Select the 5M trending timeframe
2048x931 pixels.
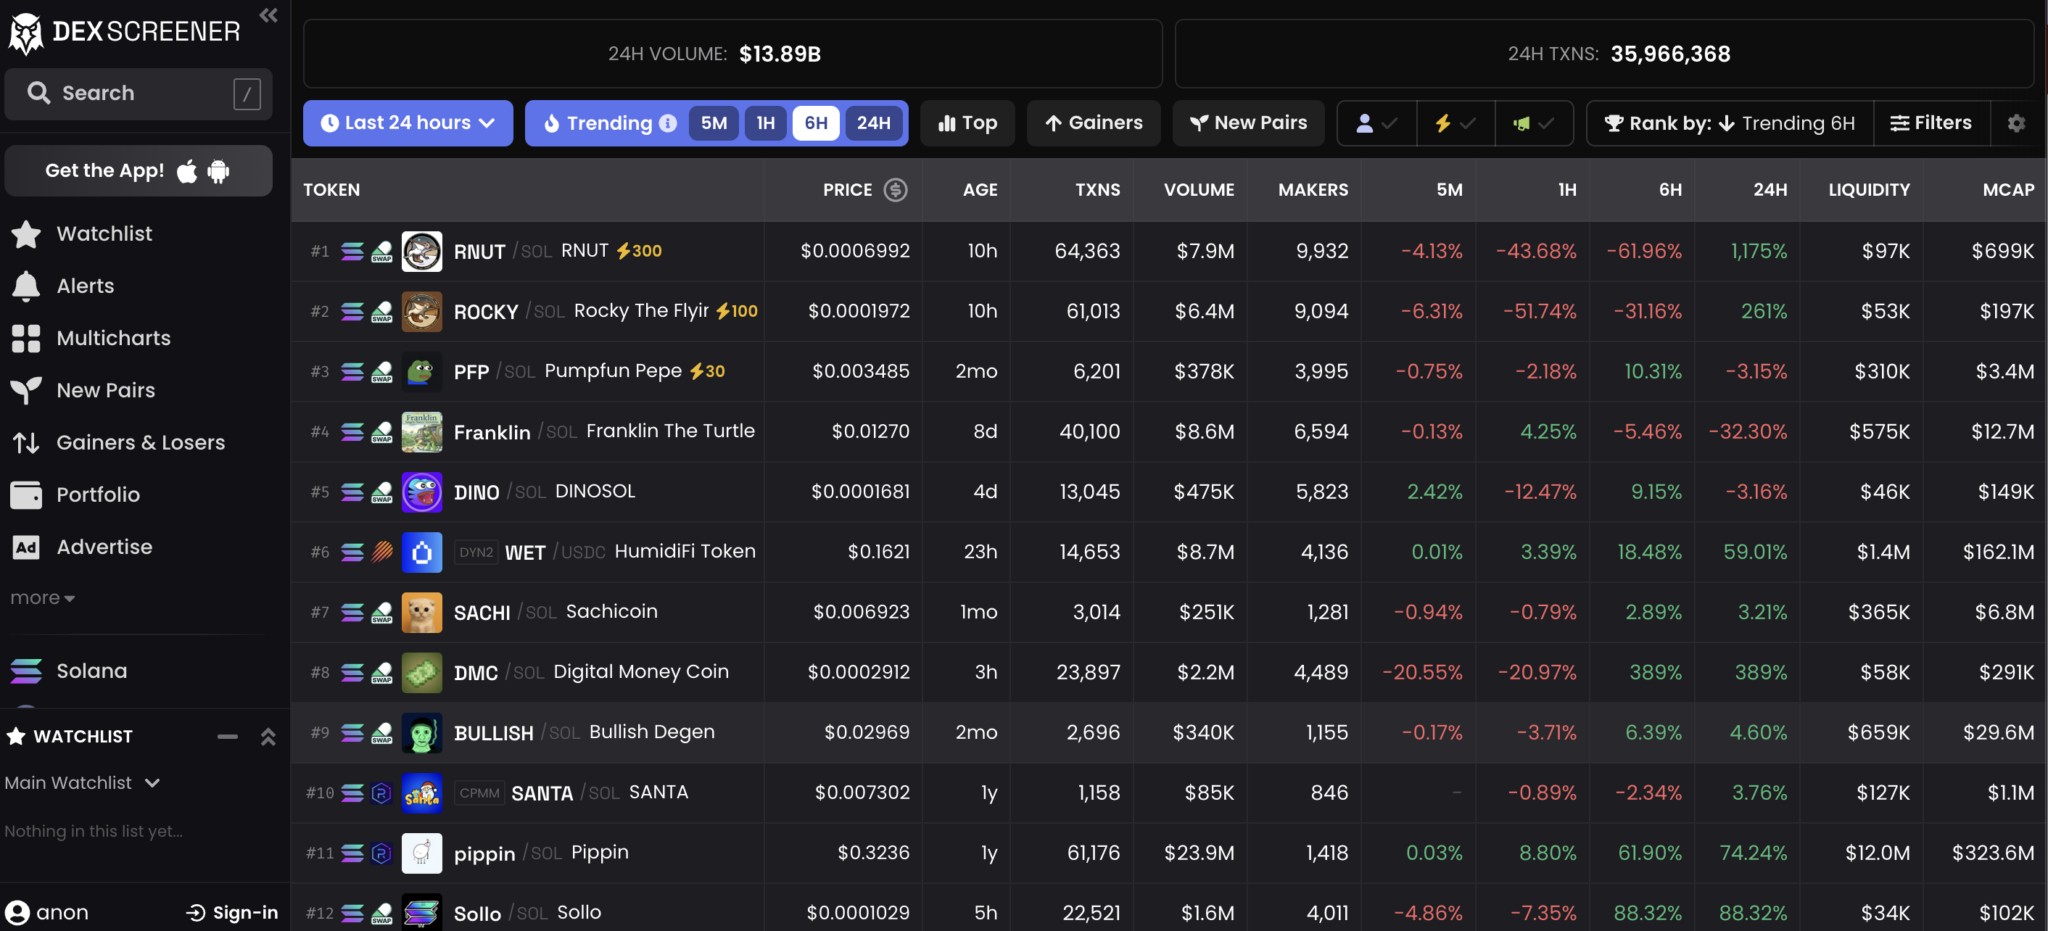pos(714,123)
